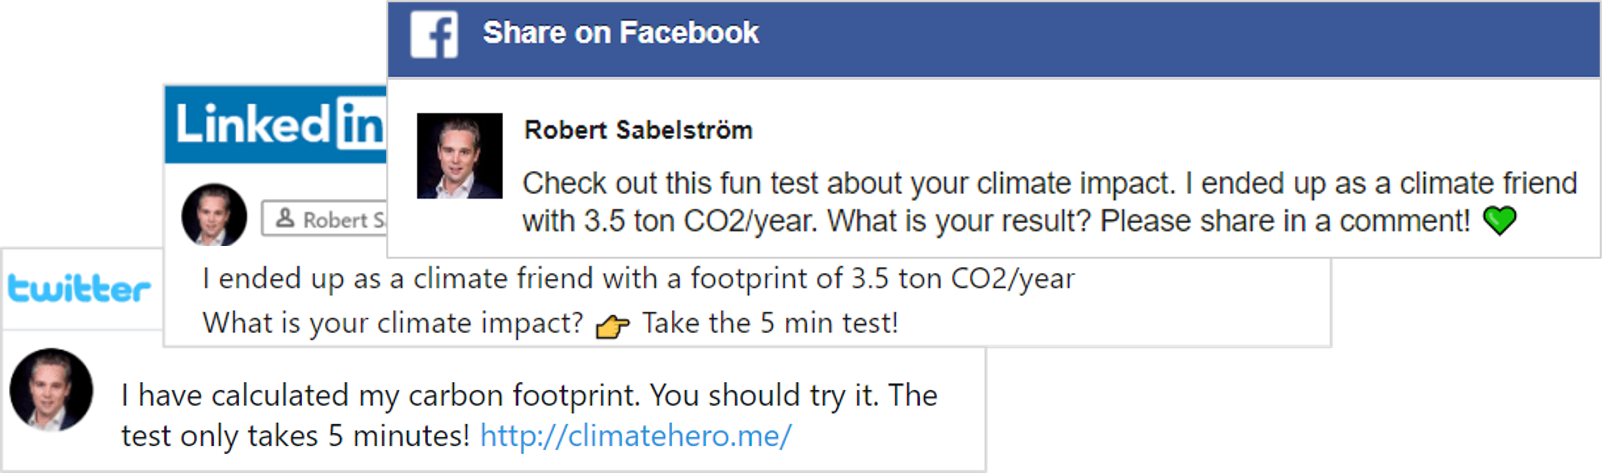Click the Robert S button on LinkedIn

[x=325, y=219]
